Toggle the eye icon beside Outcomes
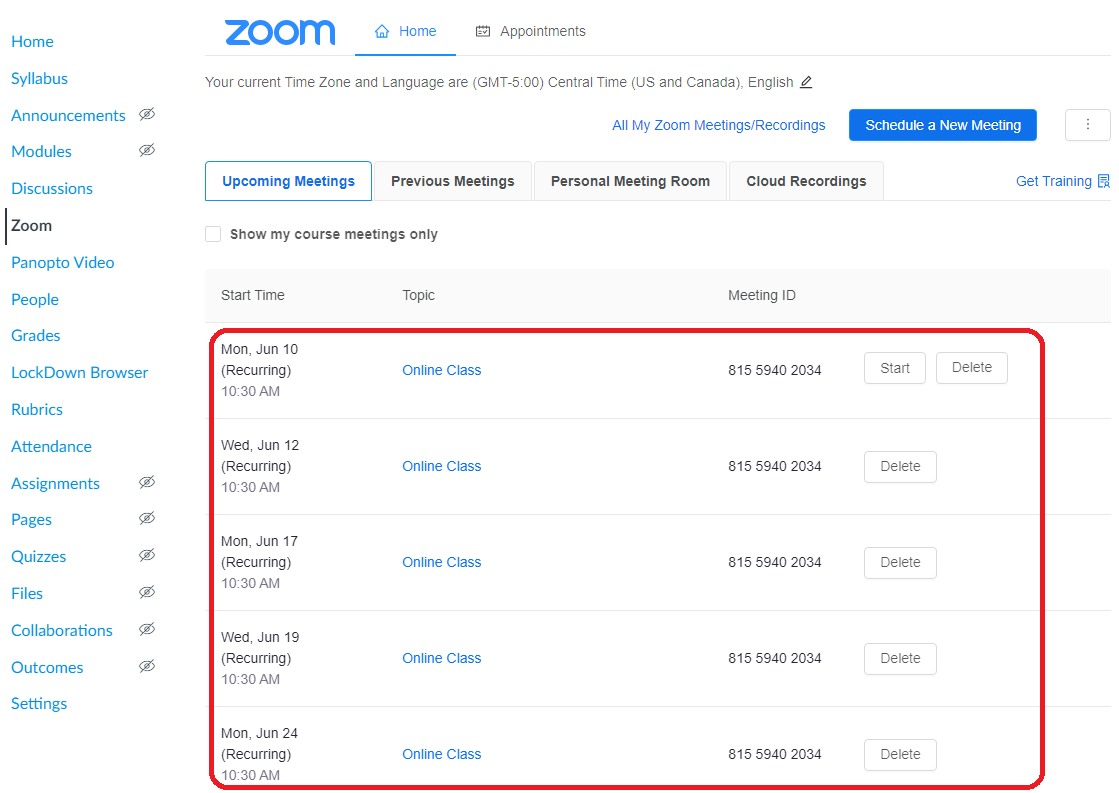The image size is (1119, 793). [147, 667]
